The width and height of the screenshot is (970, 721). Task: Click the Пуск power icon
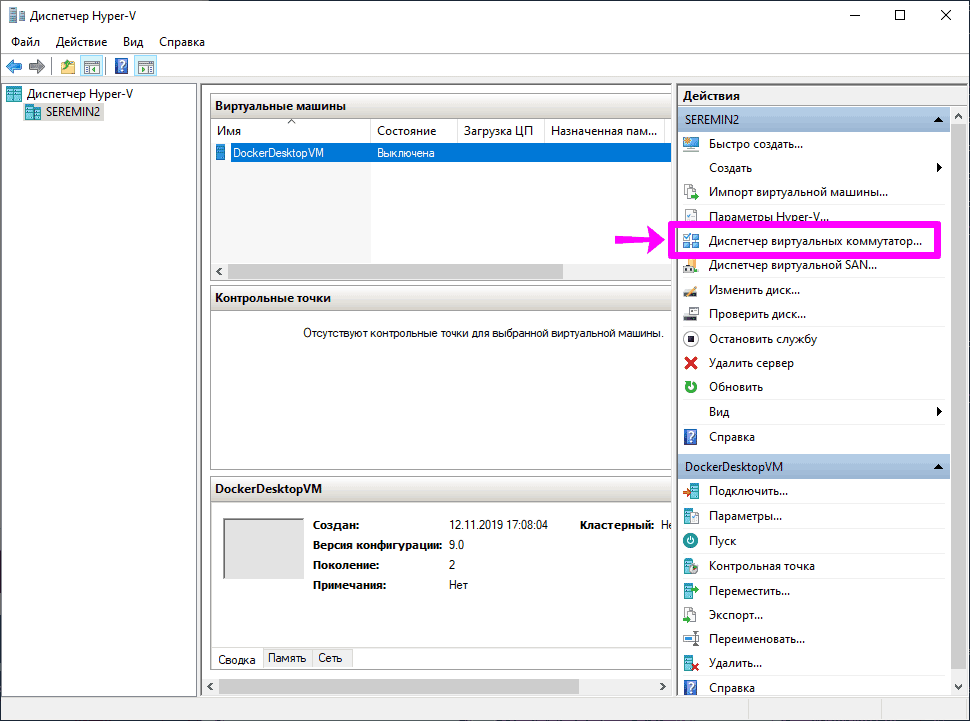[691, 541]
